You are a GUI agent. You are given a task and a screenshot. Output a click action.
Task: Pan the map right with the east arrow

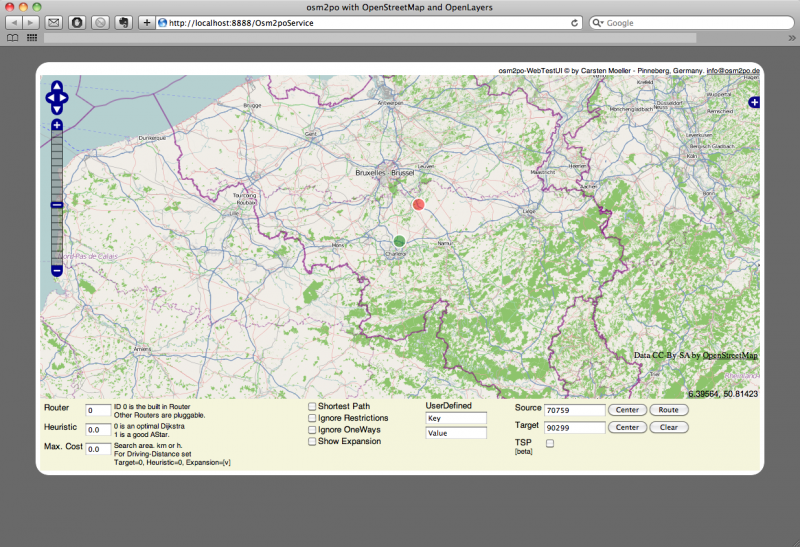coord(65,97)
